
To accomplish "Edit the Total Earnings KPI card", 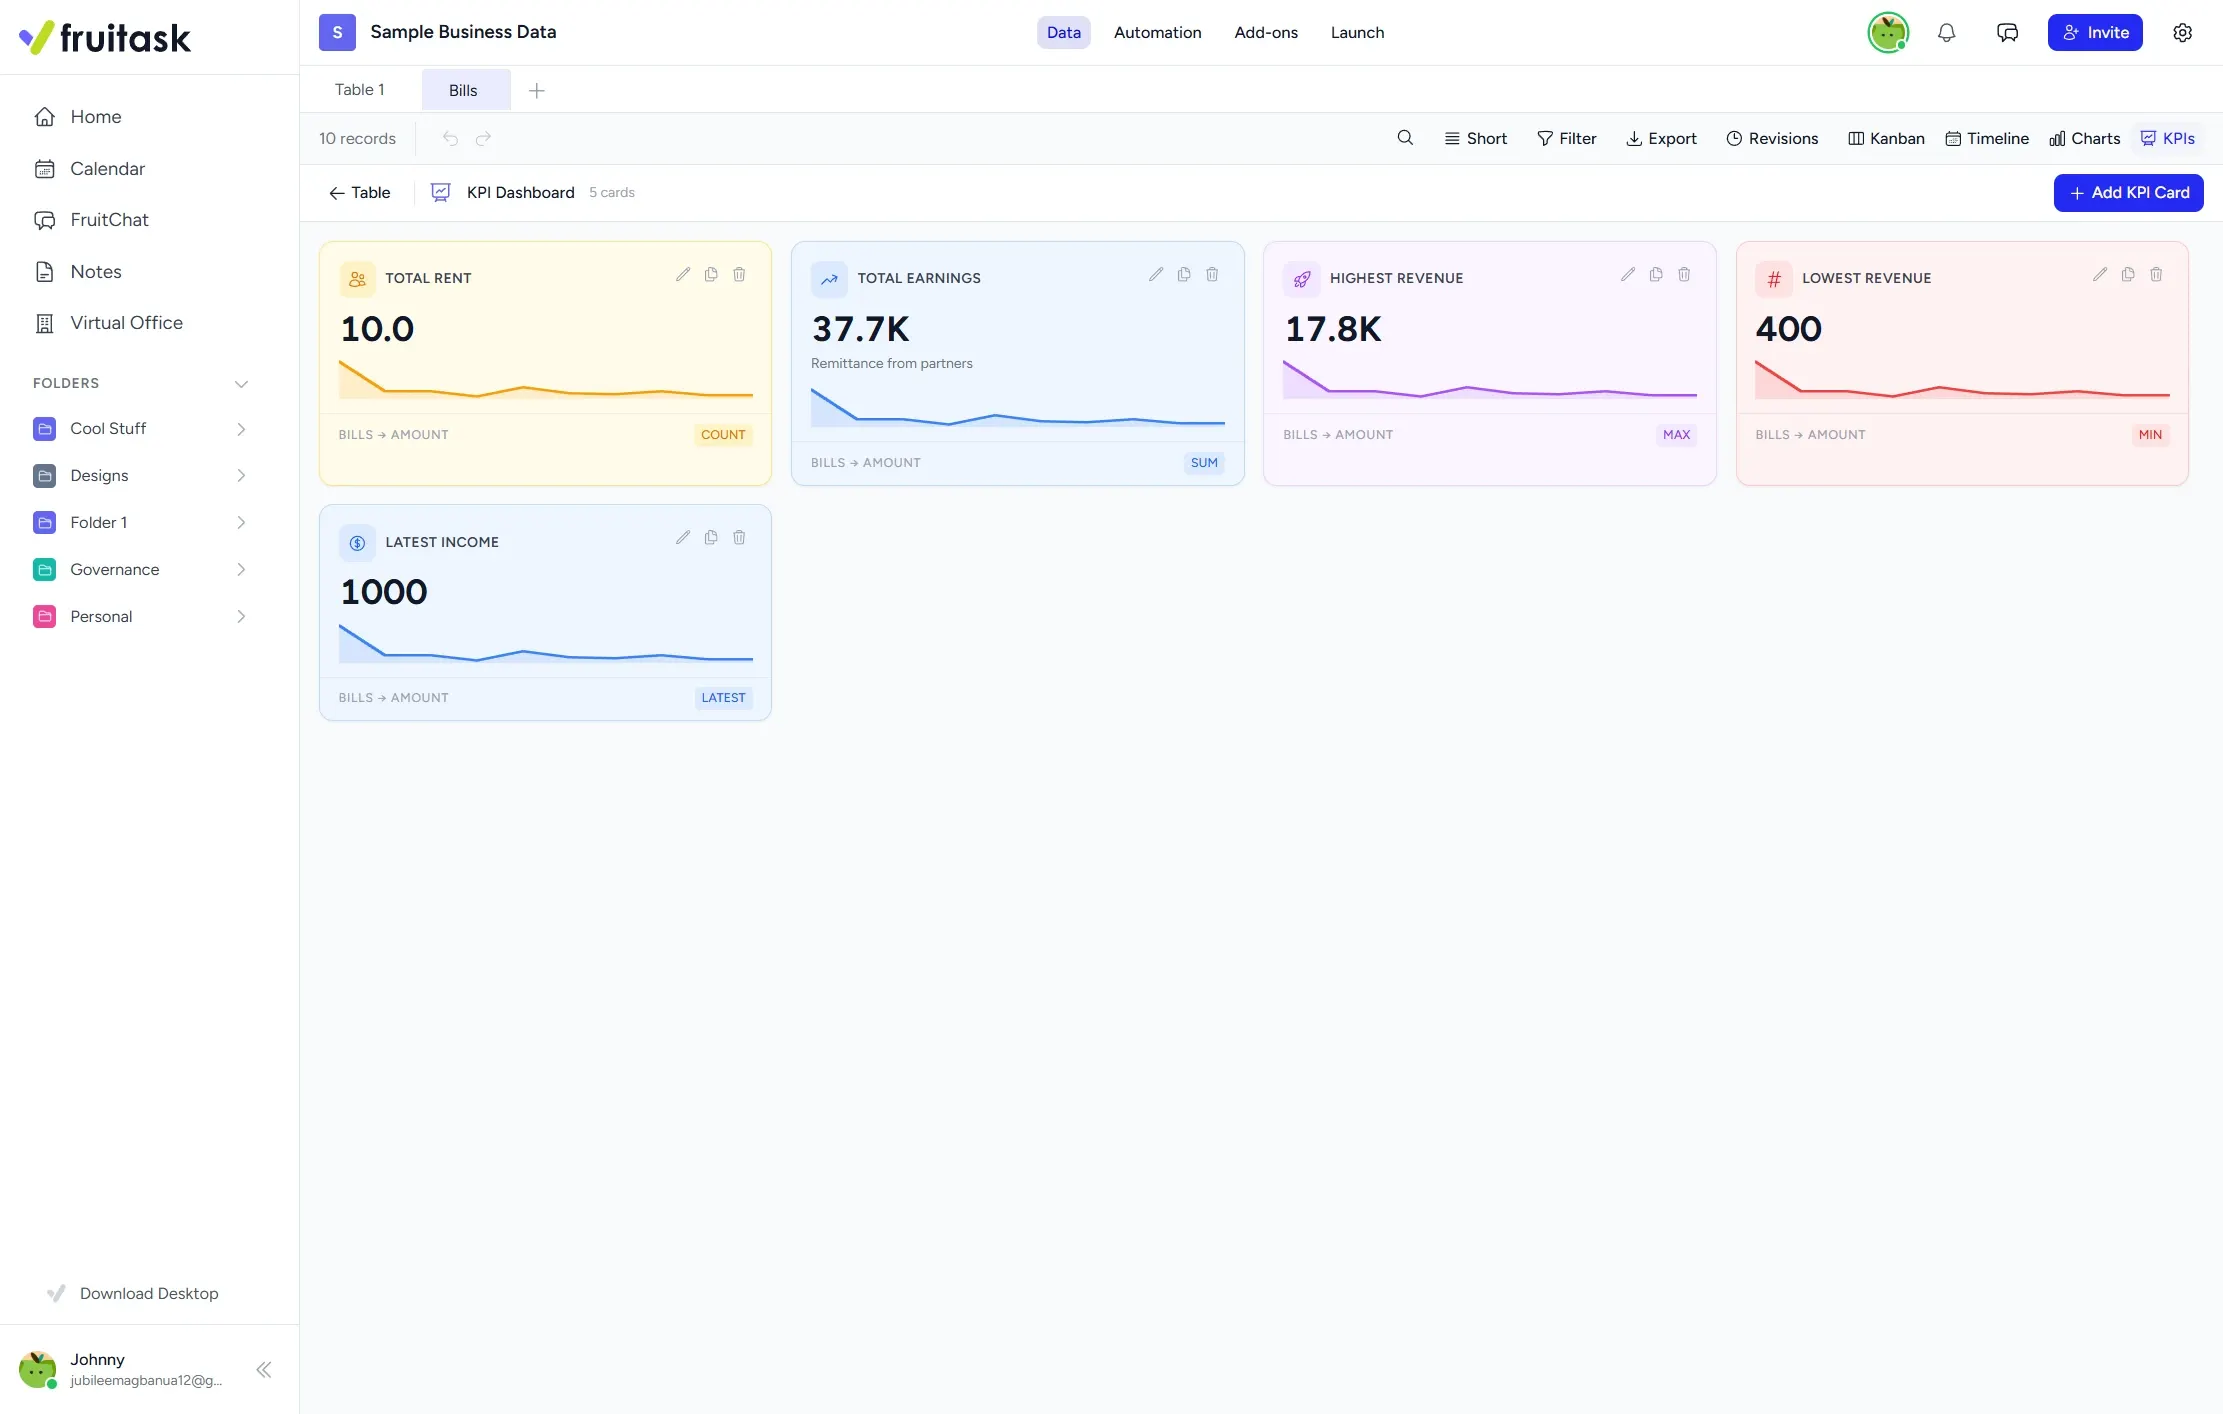I will (1156, 274).
